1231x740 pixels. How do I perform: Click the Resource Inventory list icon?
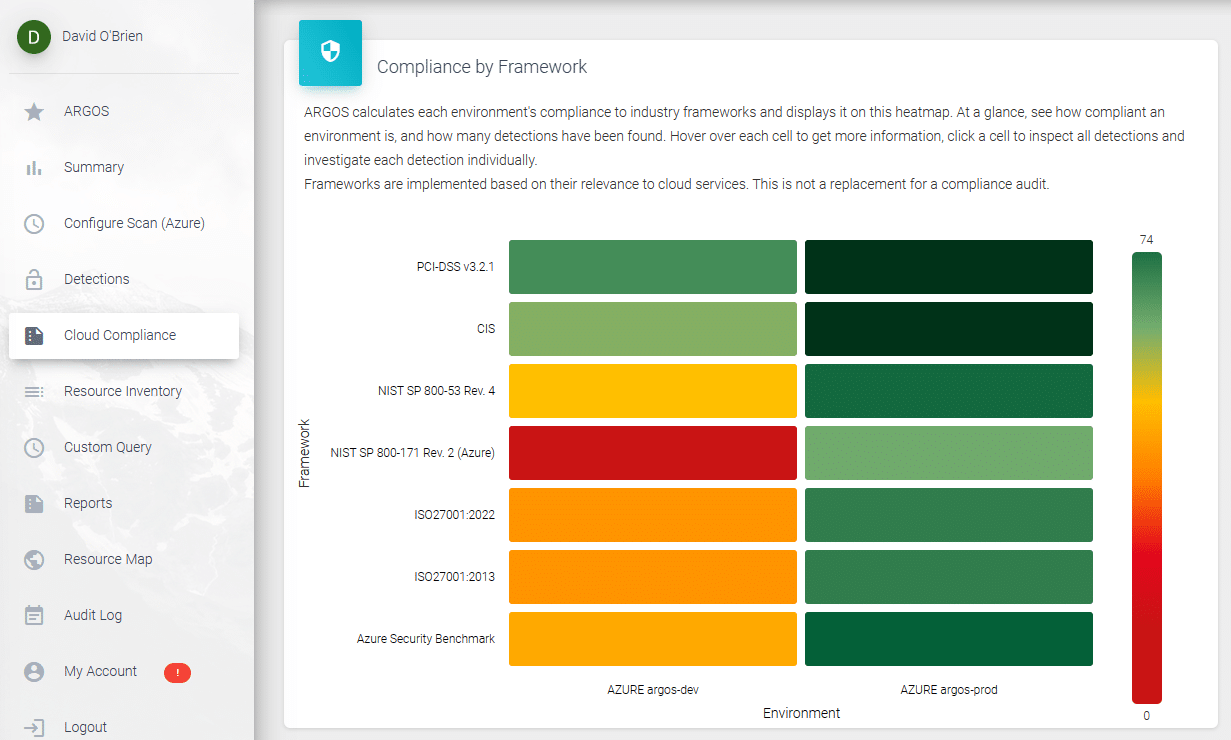pos(31,391)
